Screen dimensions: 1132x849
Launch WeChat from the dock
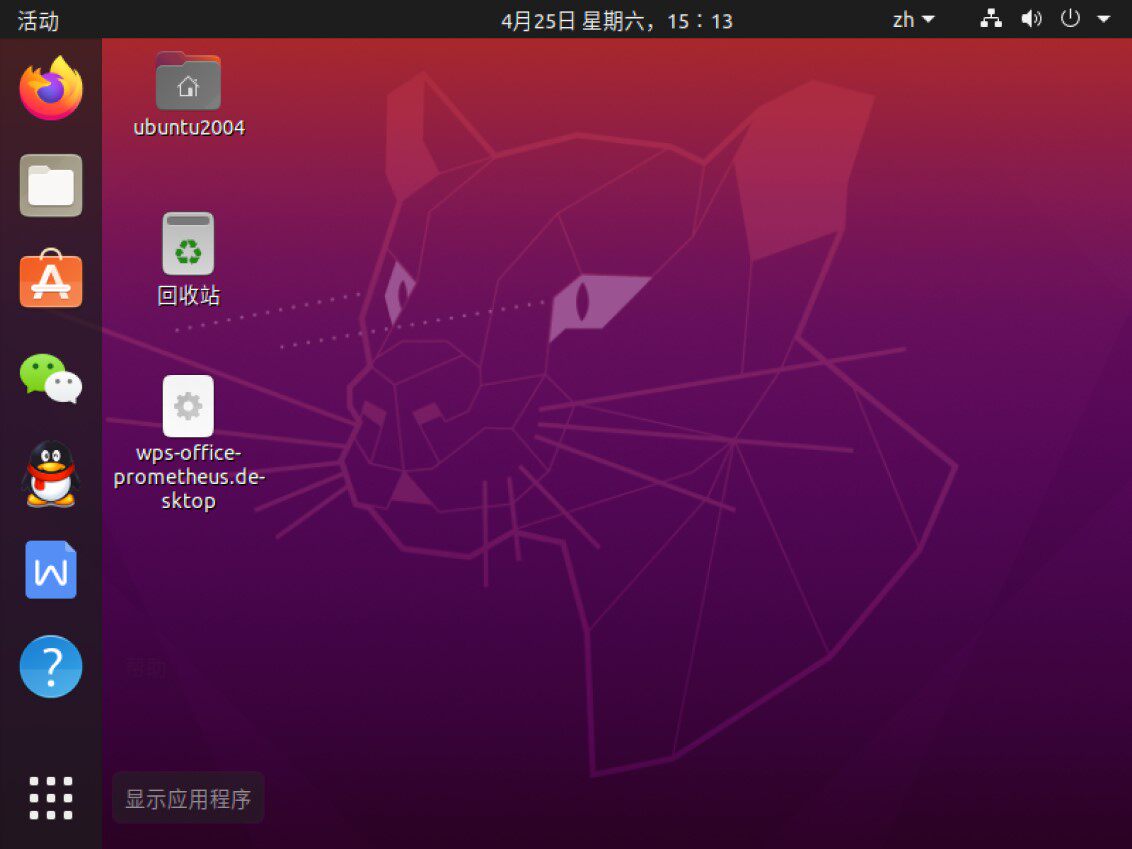pyautogui.click(x=51, y=378)
